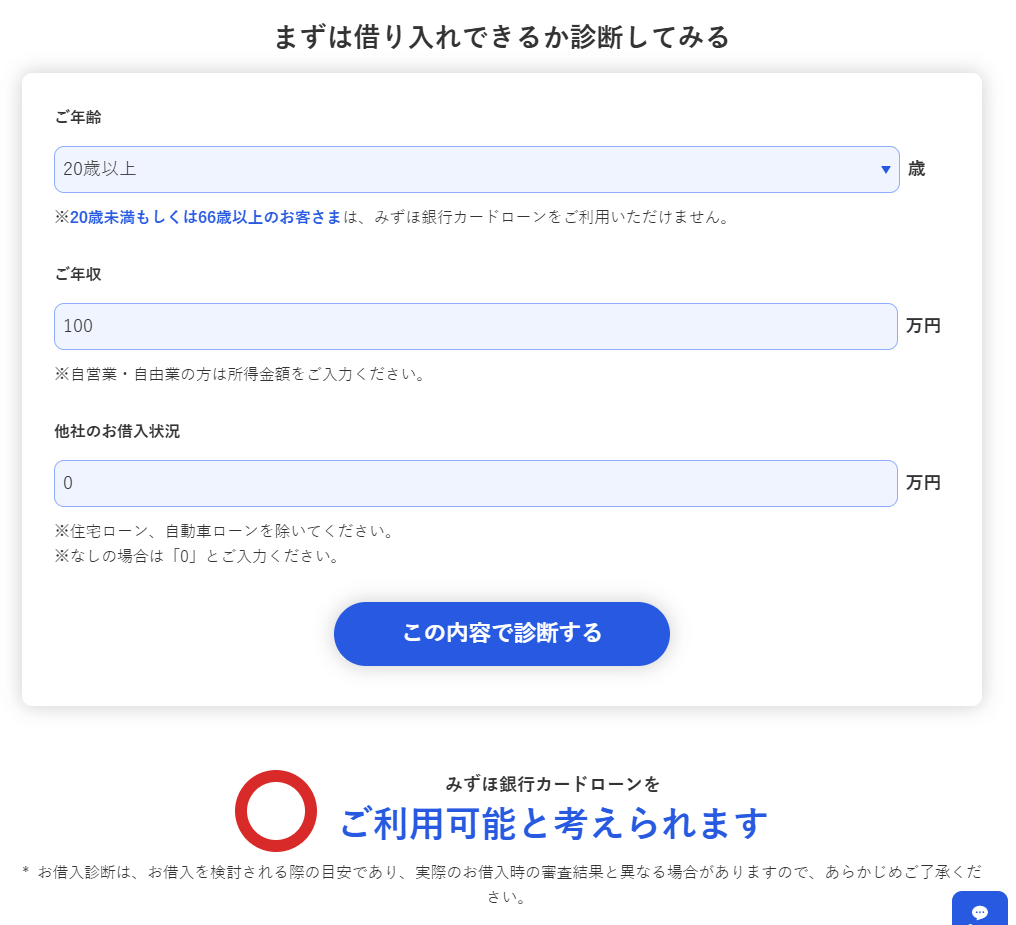Open the chat bubble icon at bottom right
This screenshot has width=1016, height=925.
(x=980, y=910)
